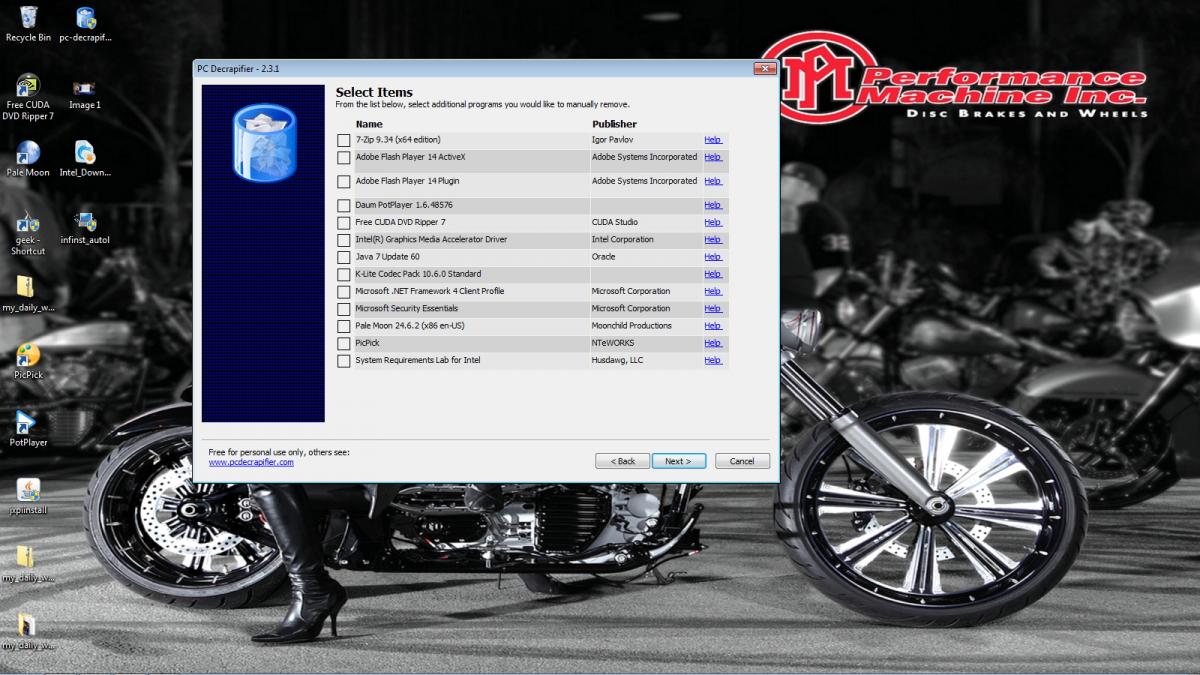Open Help link for Daum PotPlayer

pyautogui.click(x=712, y=205)
